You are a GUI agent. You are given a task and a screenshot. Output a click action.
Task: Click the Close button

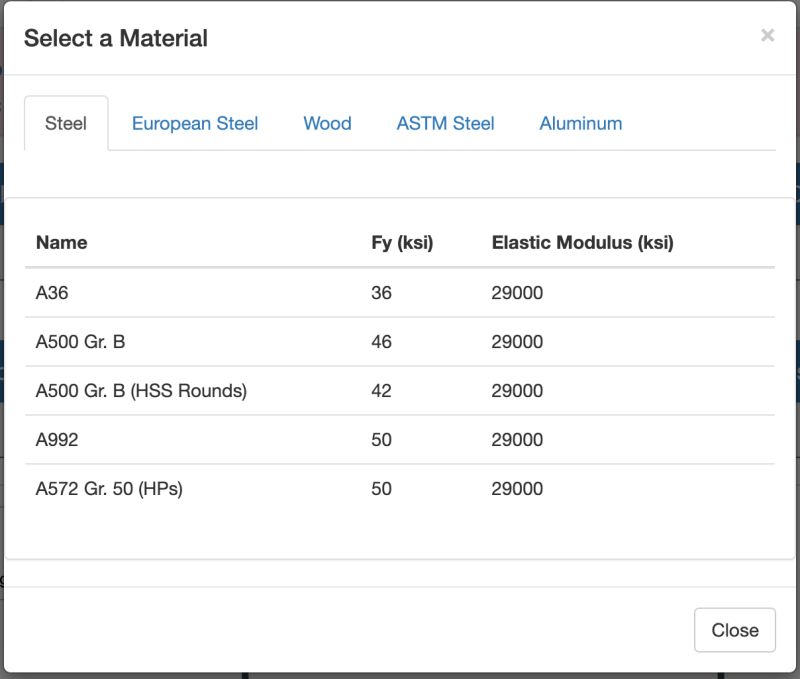coord(735,629)
